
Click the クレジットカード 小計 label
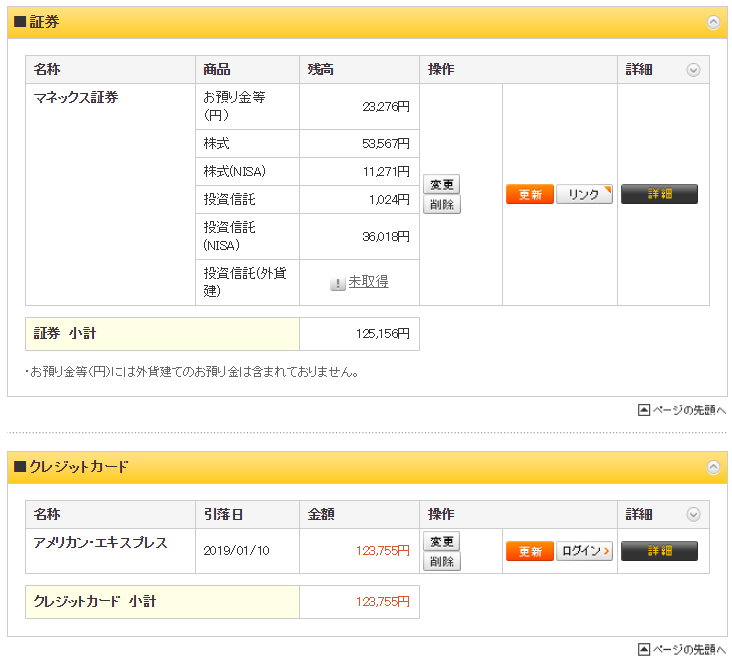pyautogui.click(x=95, y=602)
